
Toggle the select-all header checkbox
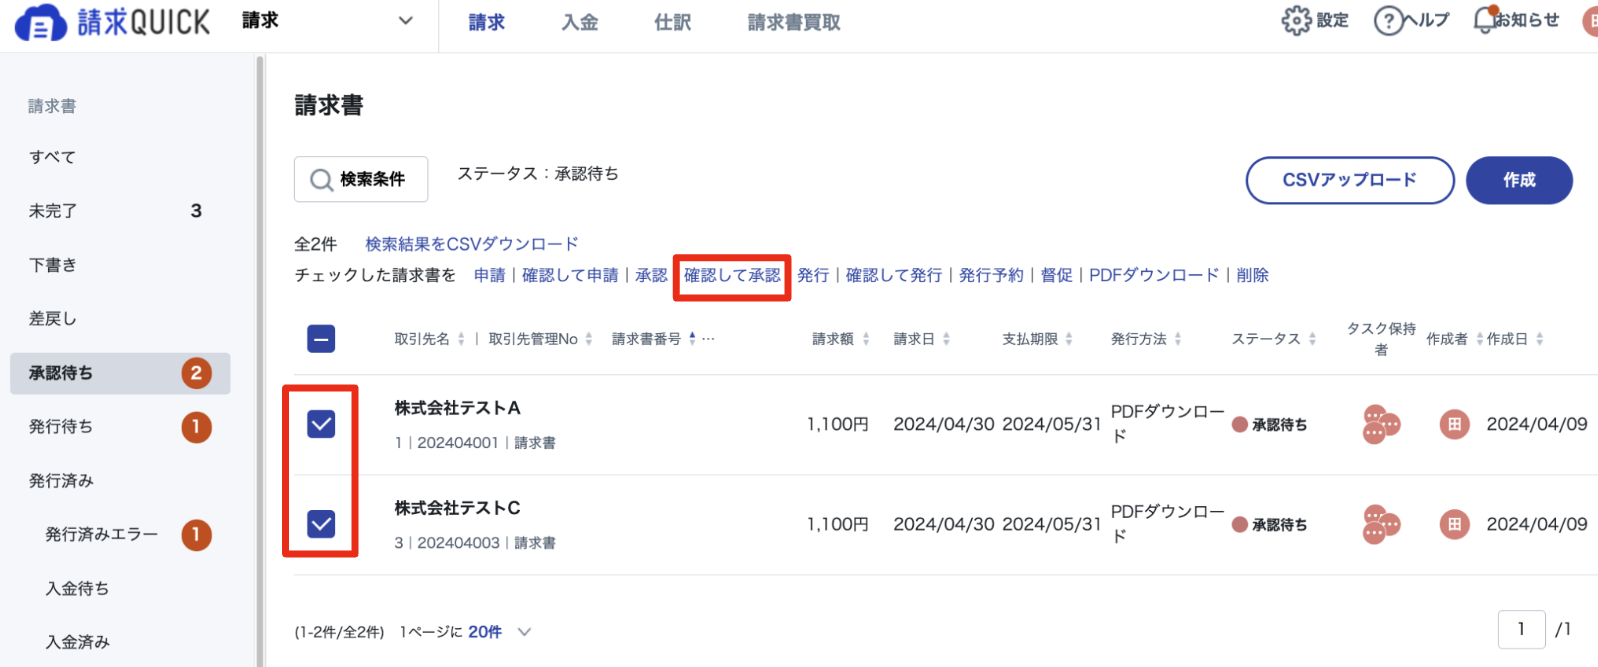pyautogui.click(x=321, y=339)
